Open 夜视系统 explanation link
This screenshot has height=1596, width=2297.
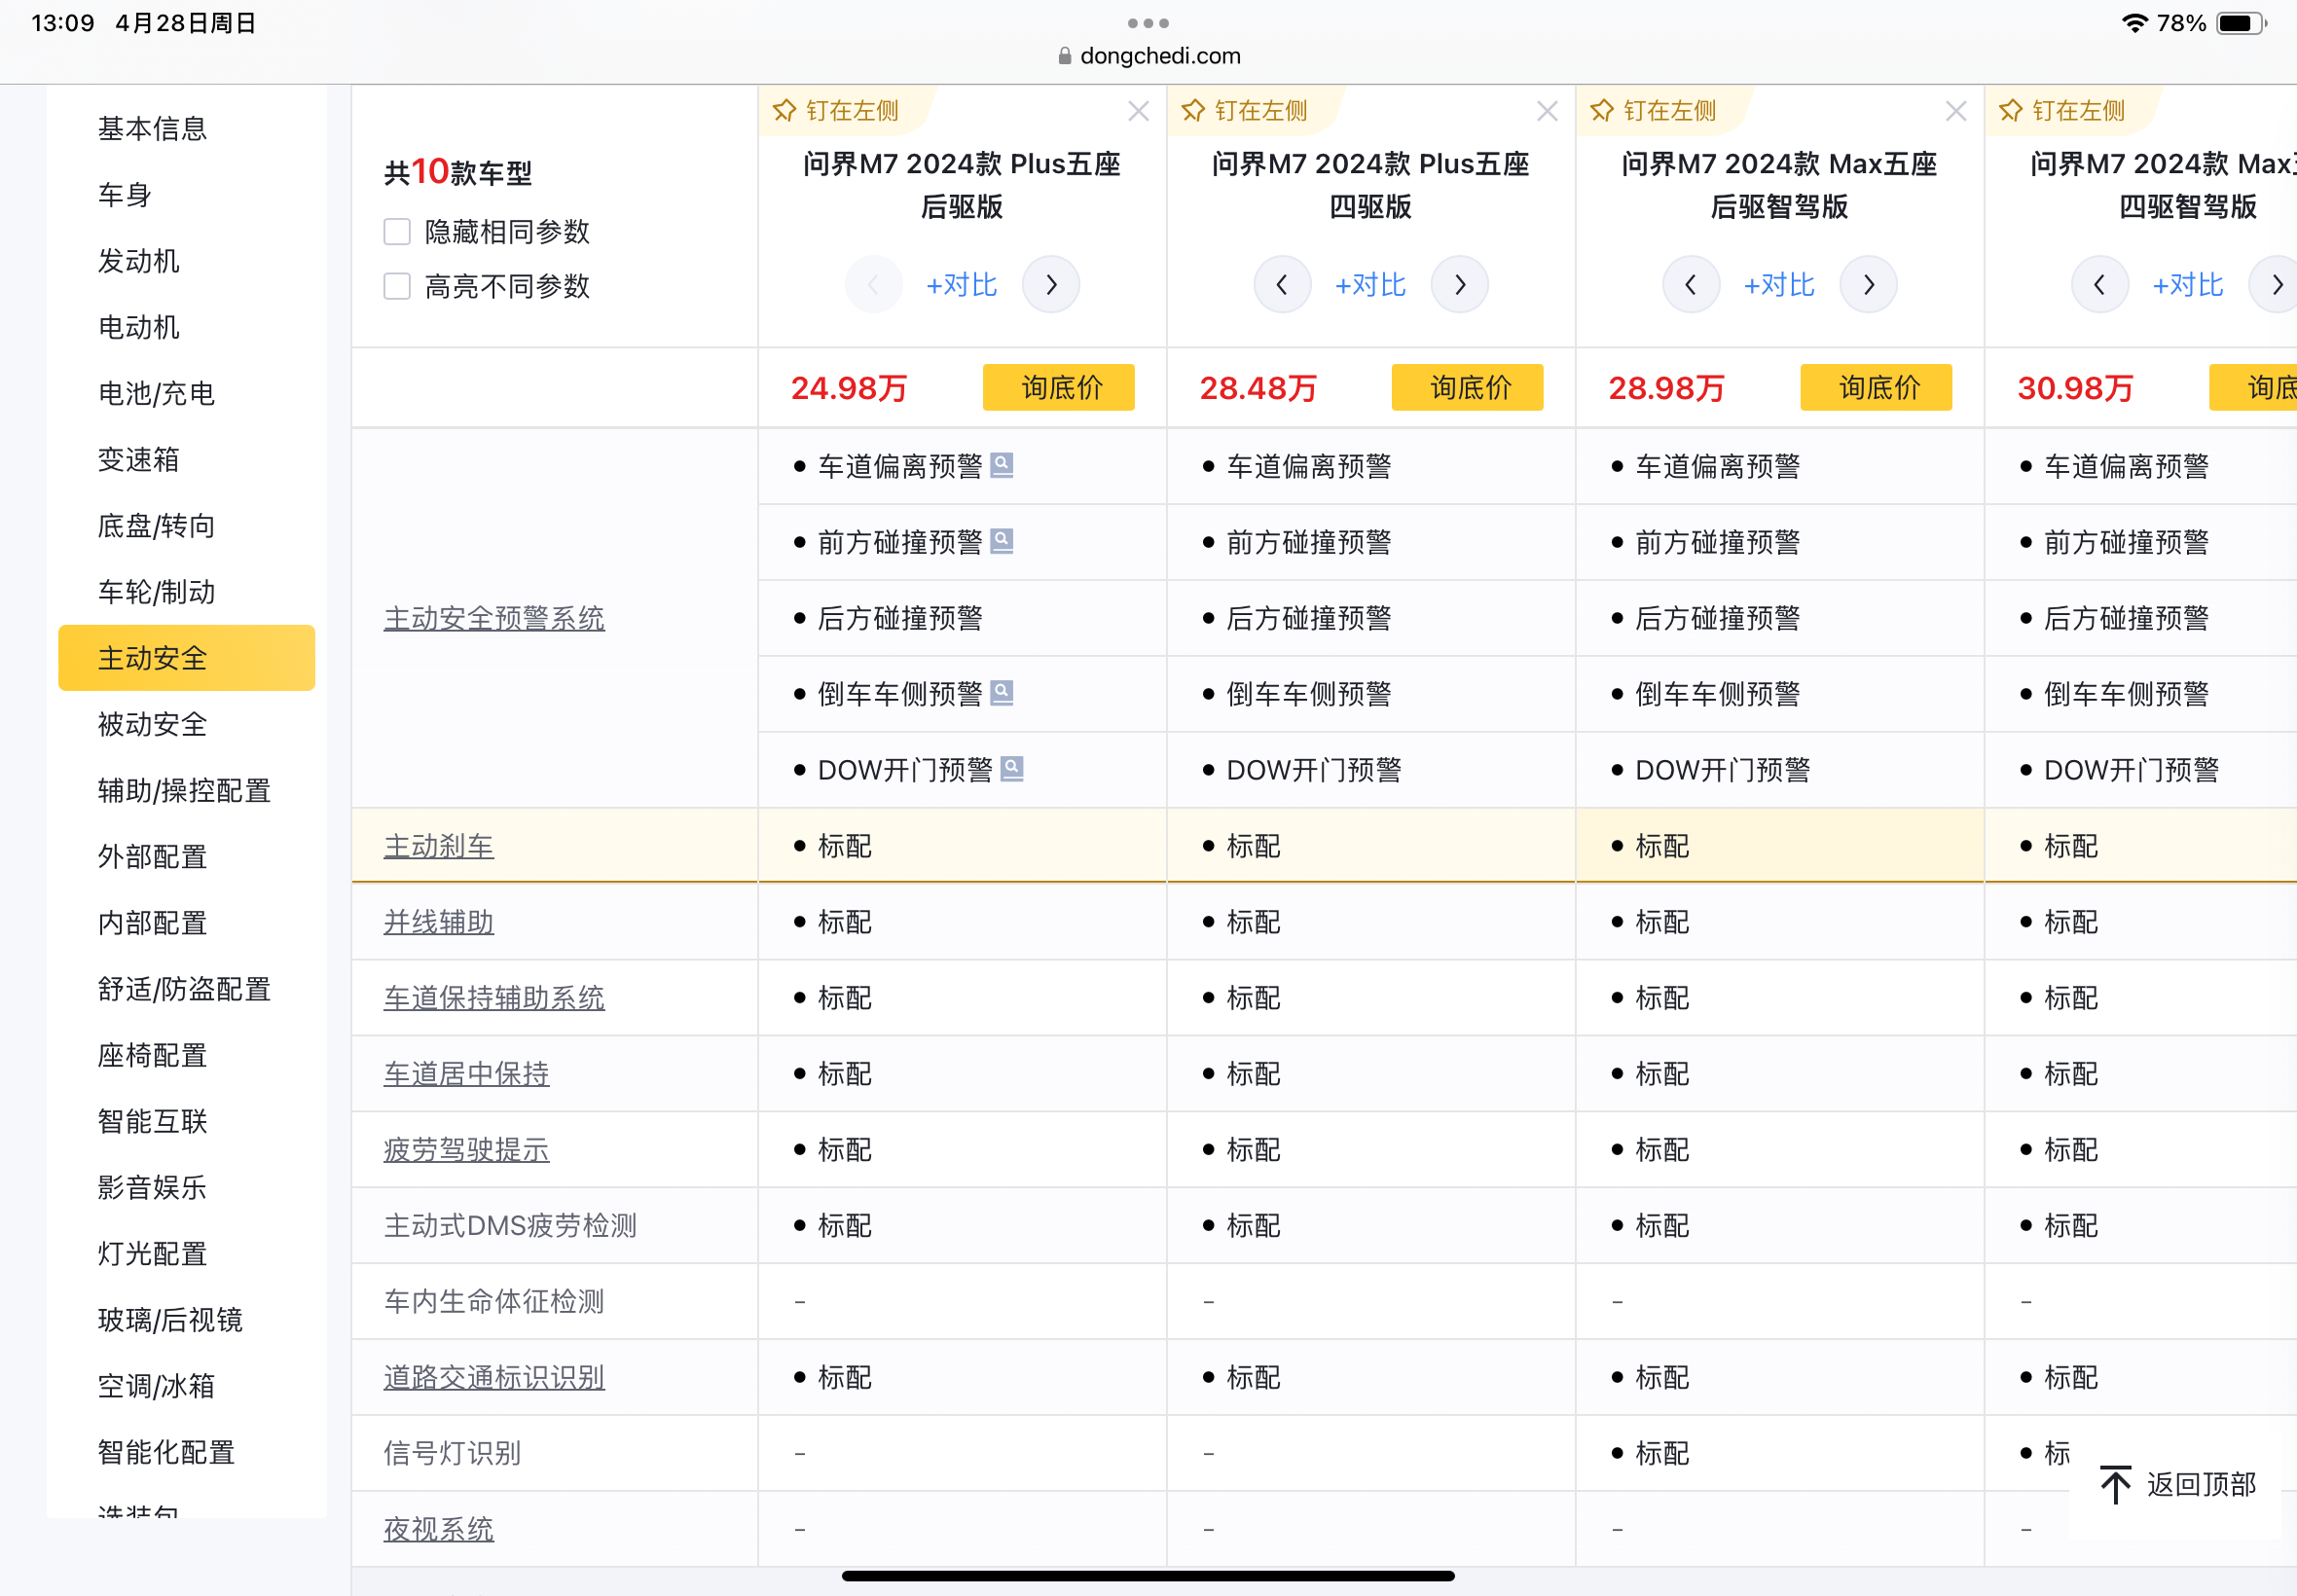[439, 1529]
